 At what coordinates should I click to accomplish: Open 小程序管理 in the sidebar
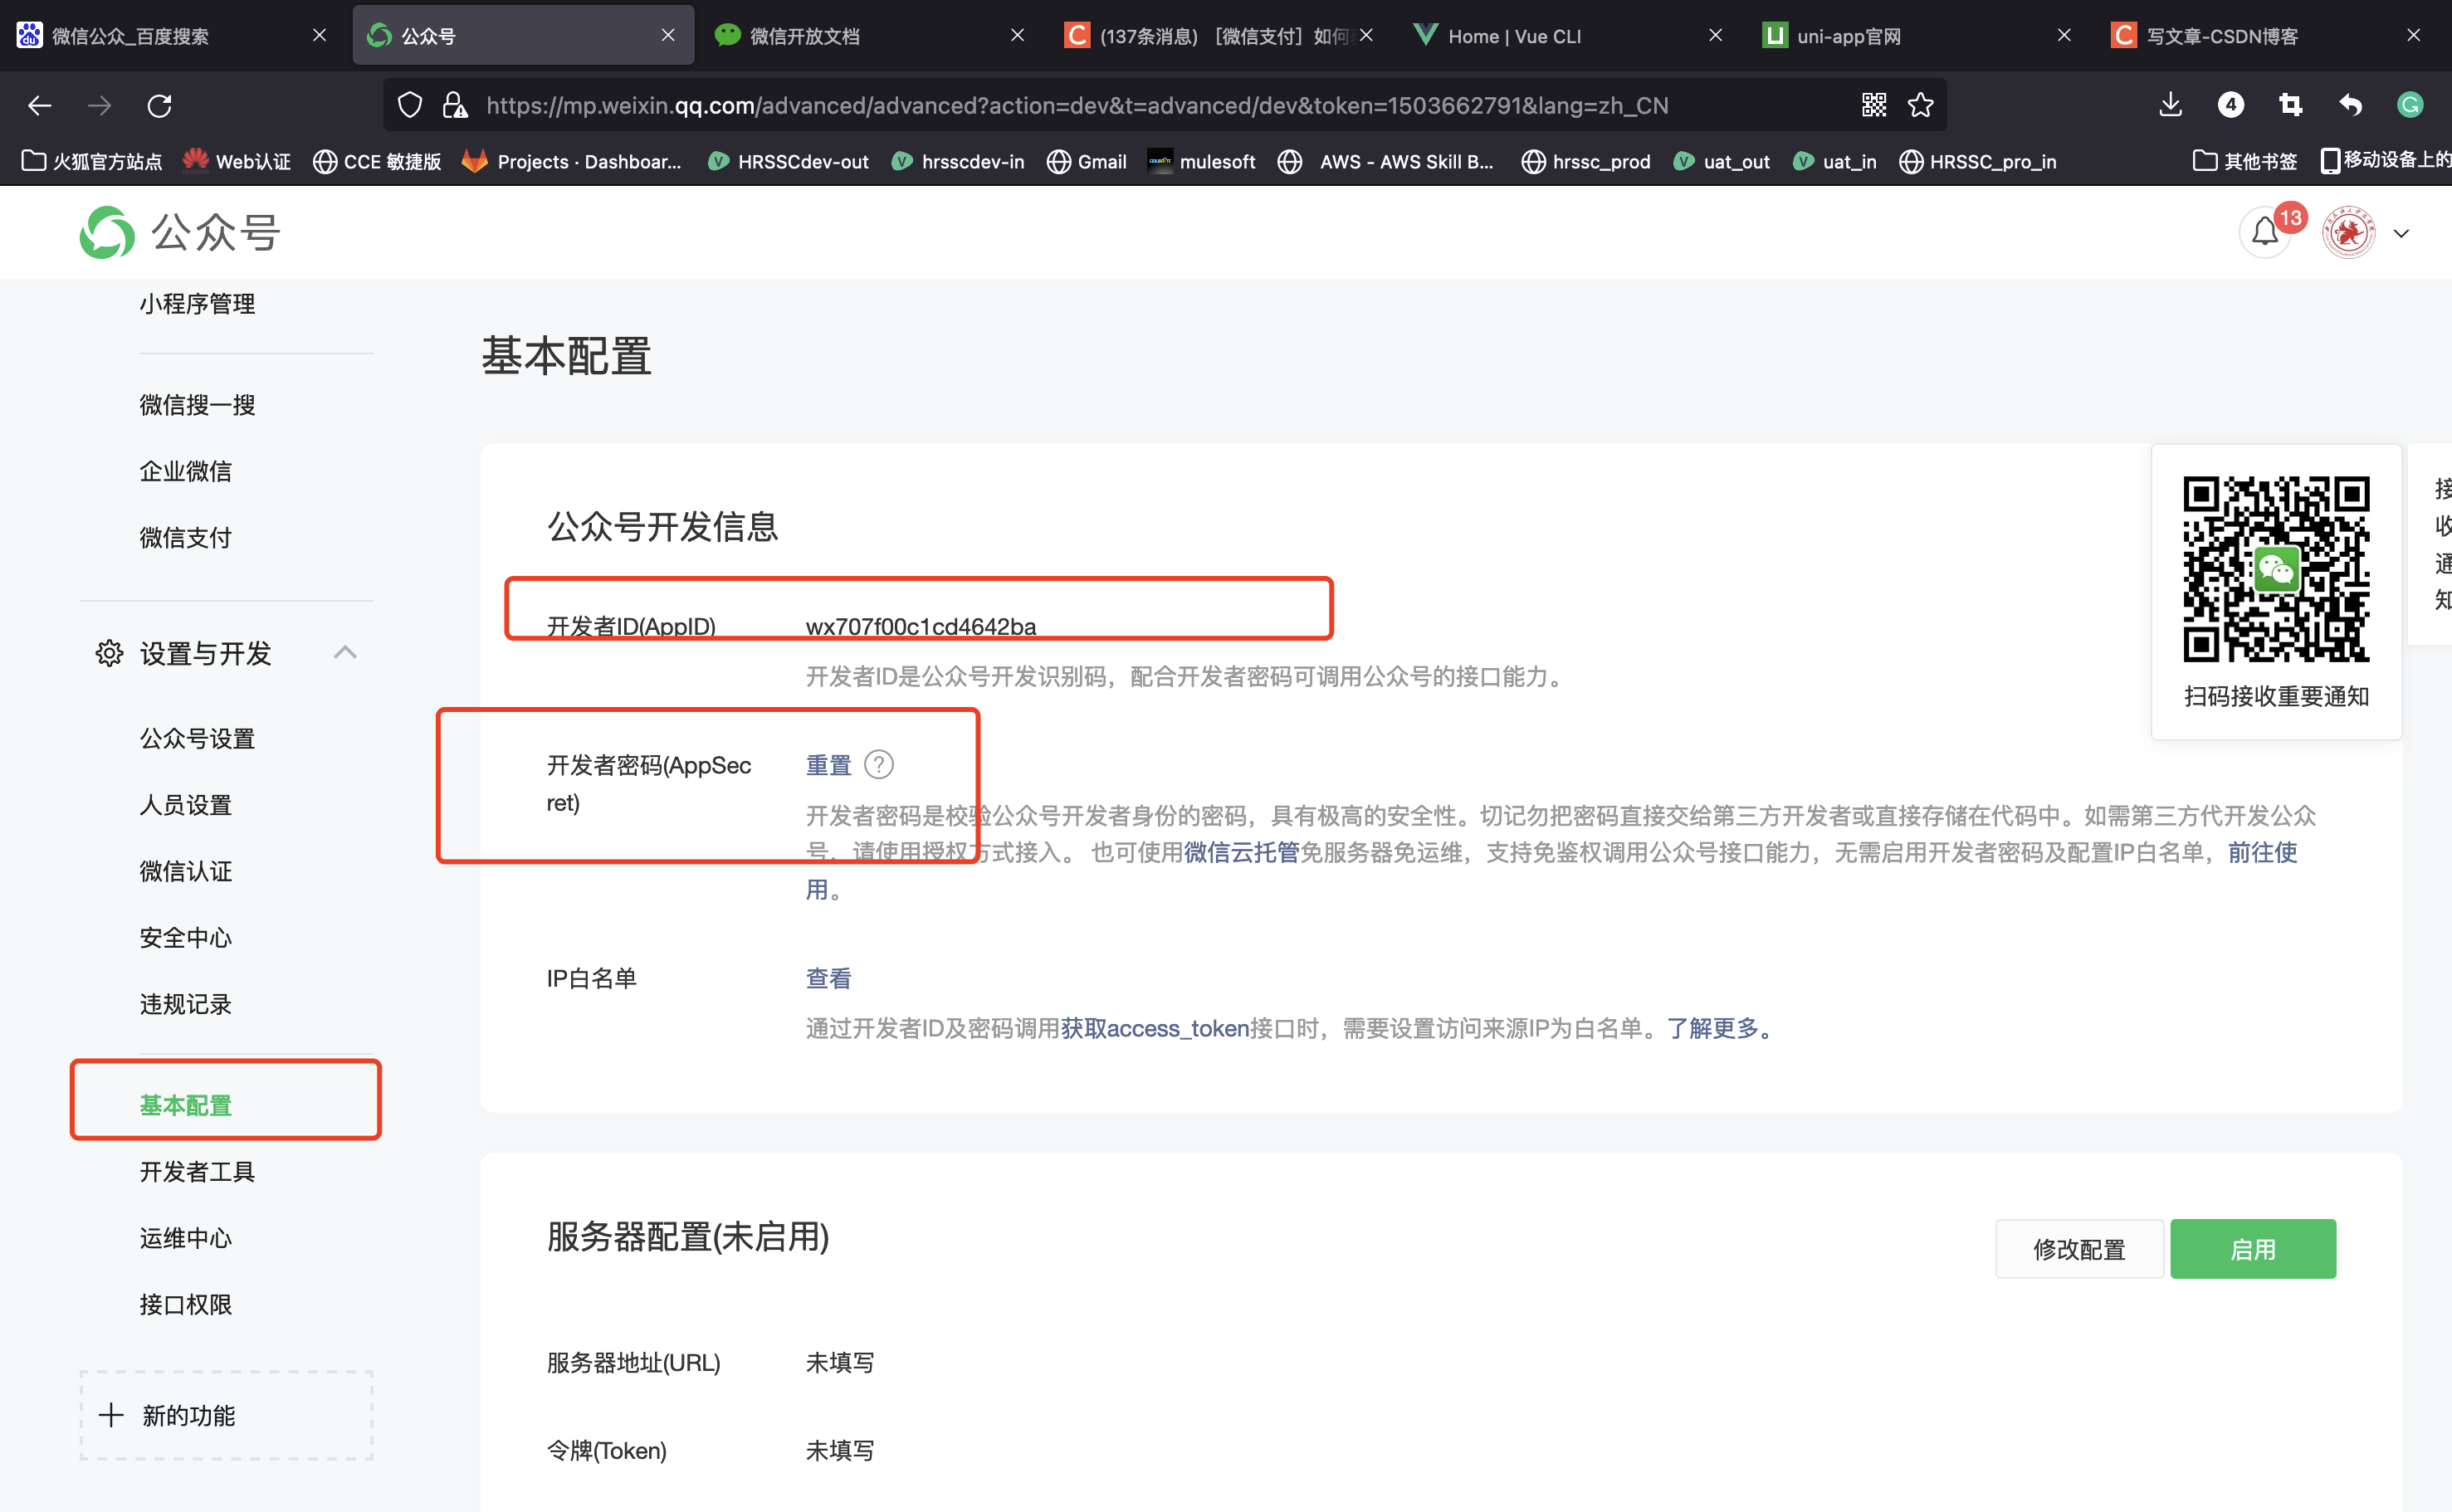click(x=197, y=303)
